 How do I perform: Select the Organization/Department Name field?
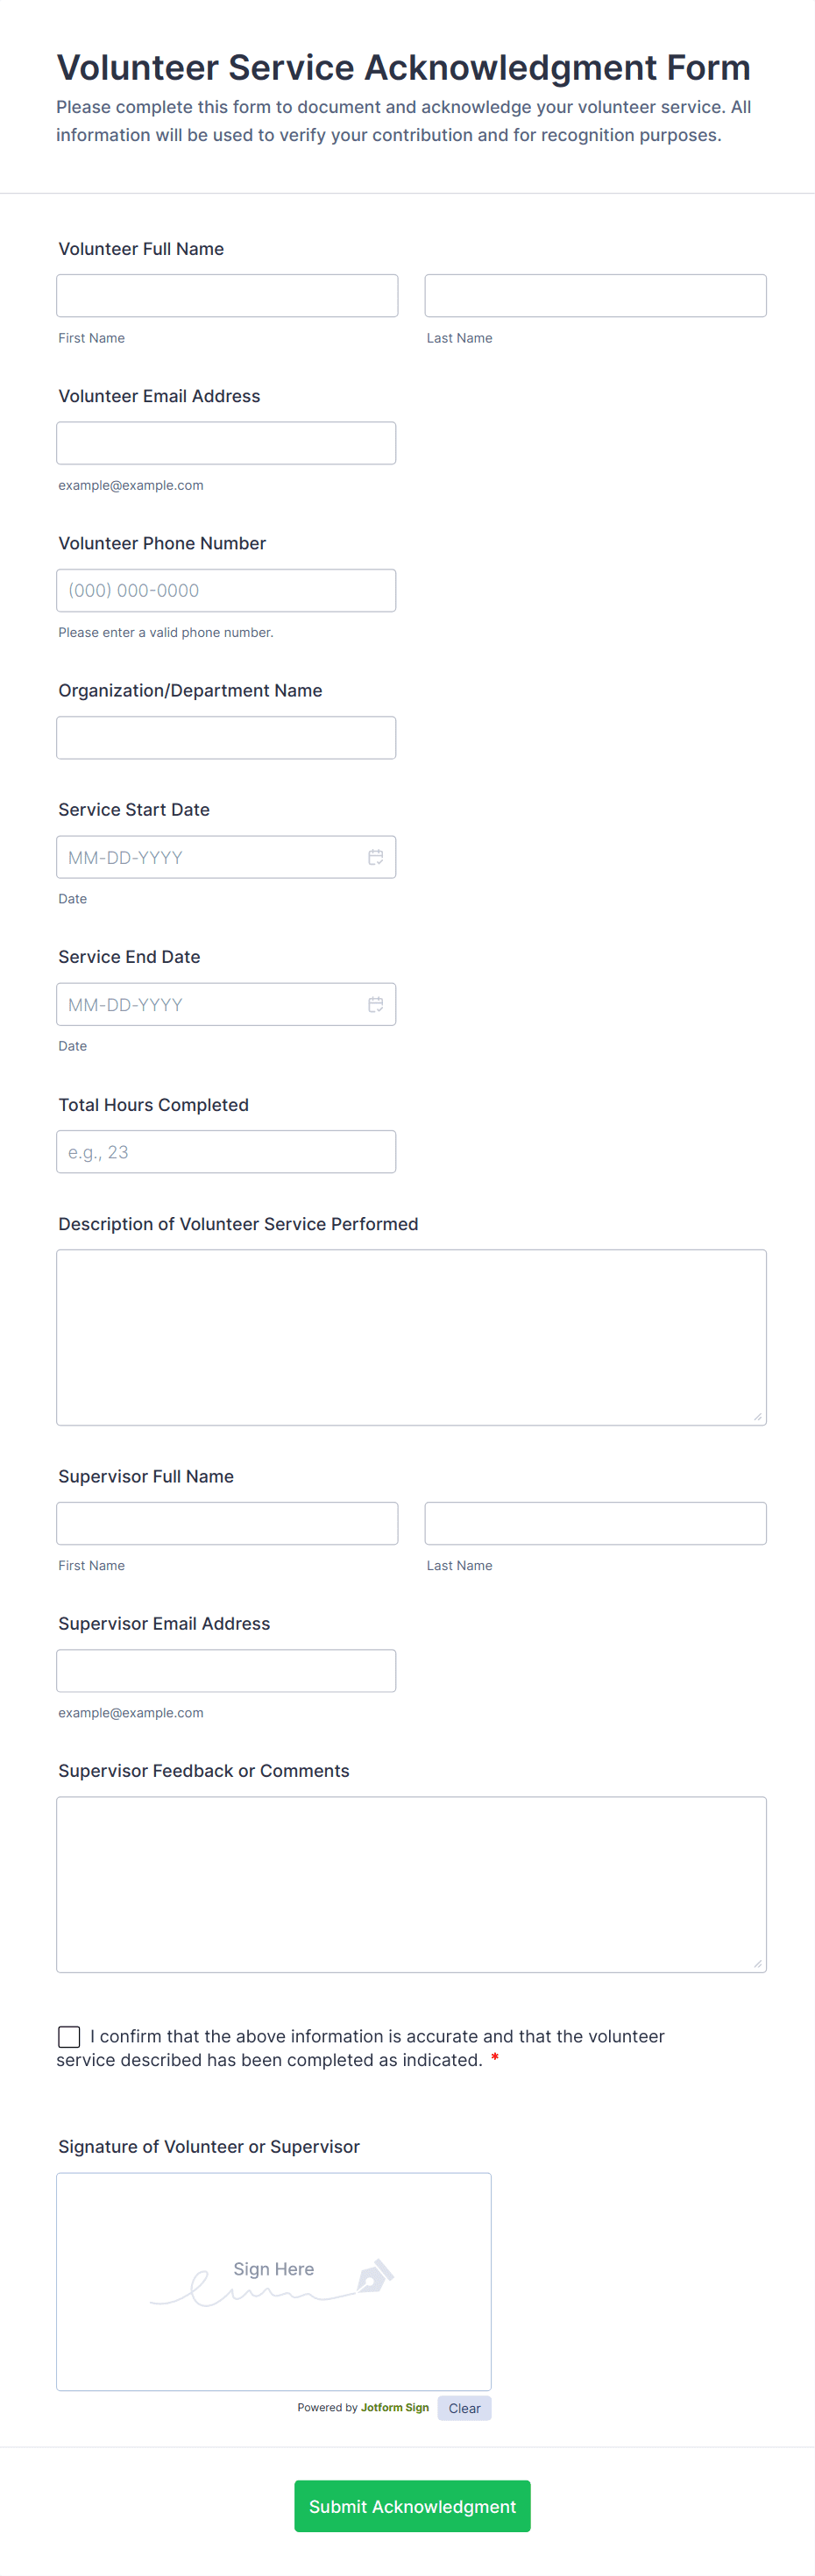[226, 737]
